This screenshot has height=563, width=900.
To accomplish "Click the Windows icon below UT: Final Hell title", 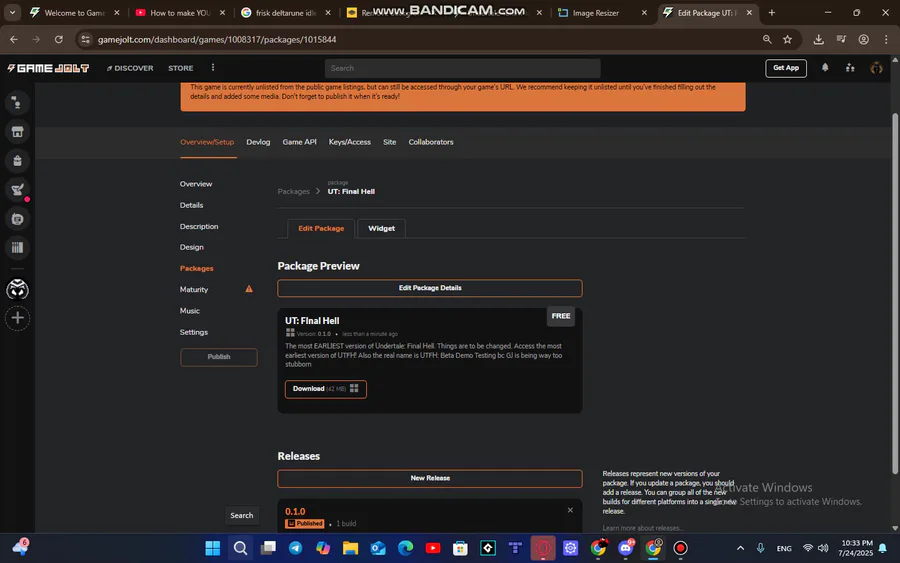I will coord(290,333).
